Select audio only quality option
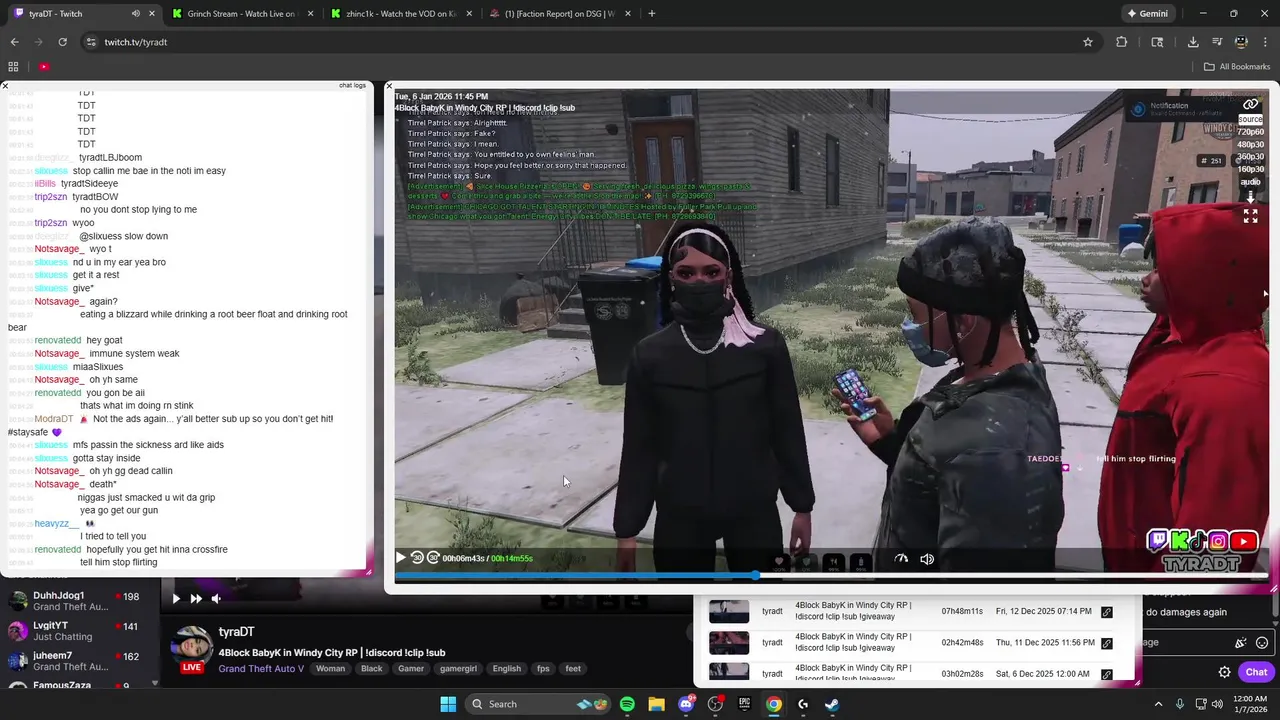The height and width of the screenshot is (720, 1280). 1250,182
